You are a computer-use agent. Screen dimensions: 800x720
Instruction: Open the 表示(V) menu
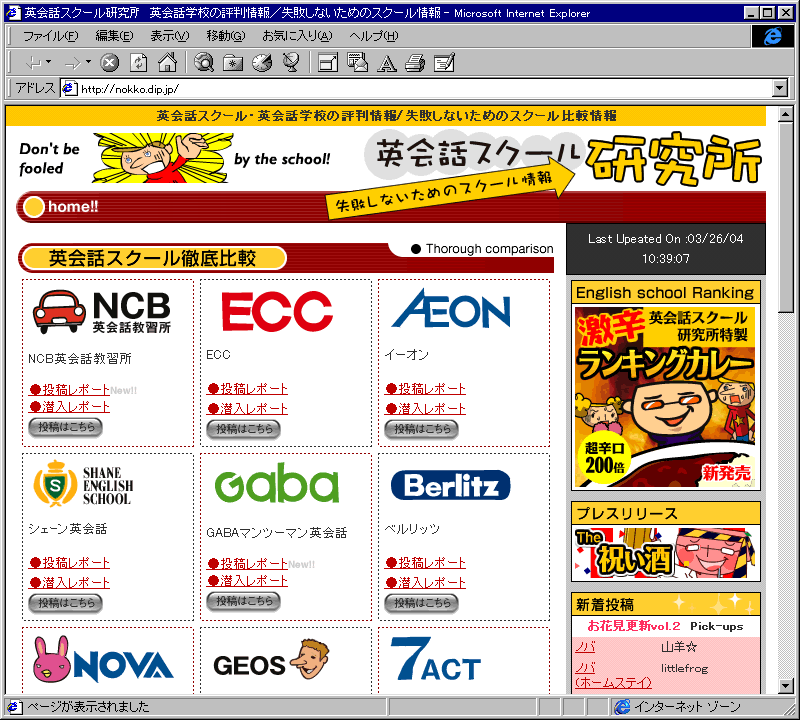170,36
